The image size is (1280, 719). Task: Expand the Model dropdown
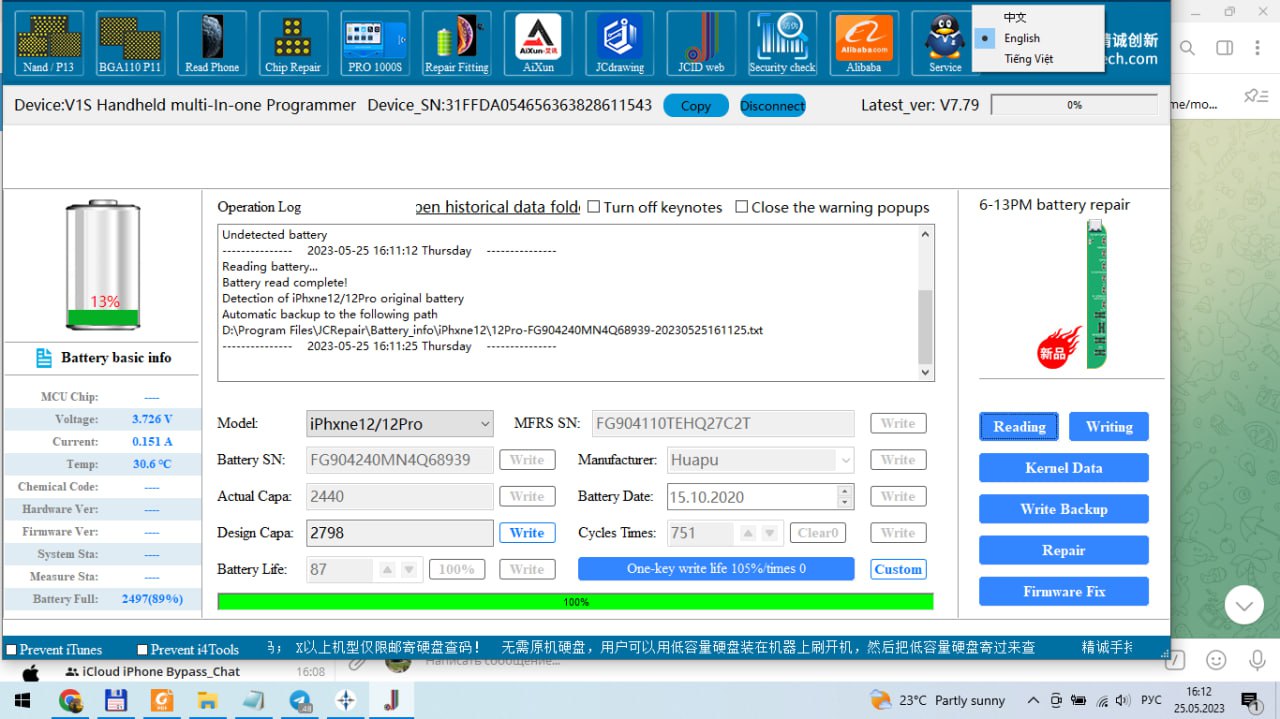tap(485, 424)
